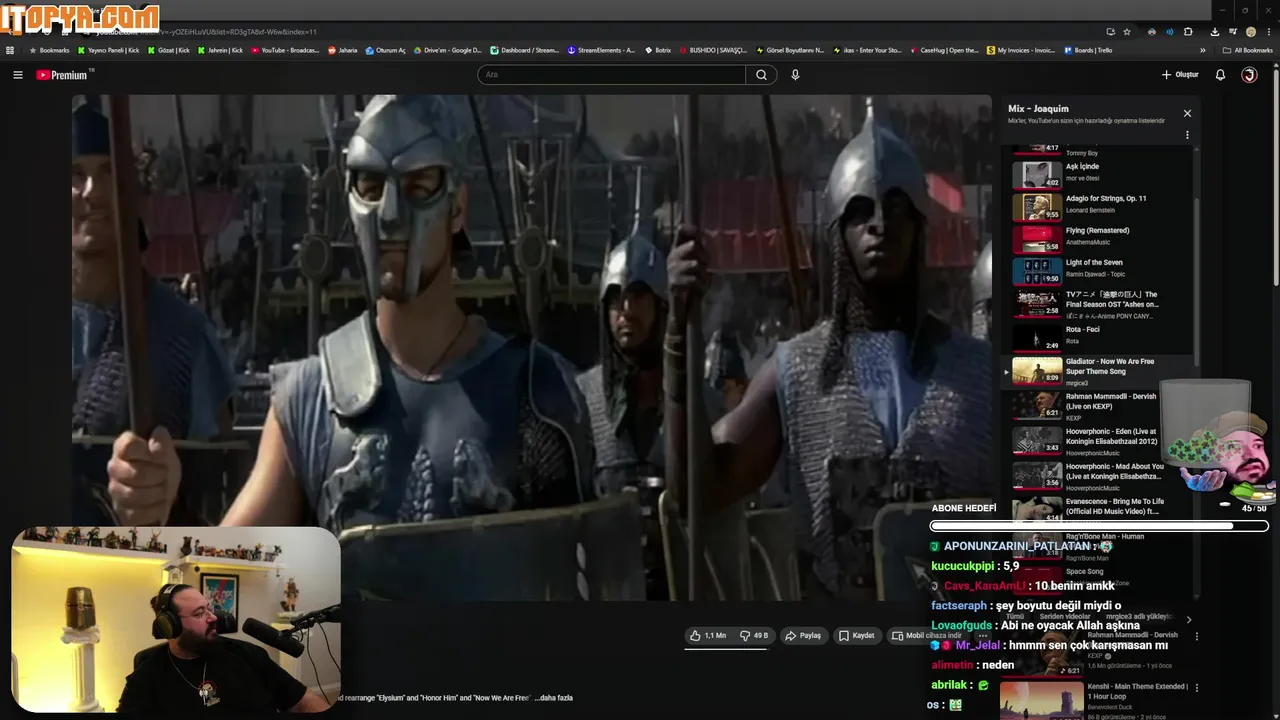
Task: Expand bookmarks overflow chevron
Action: click(1202, 50)
